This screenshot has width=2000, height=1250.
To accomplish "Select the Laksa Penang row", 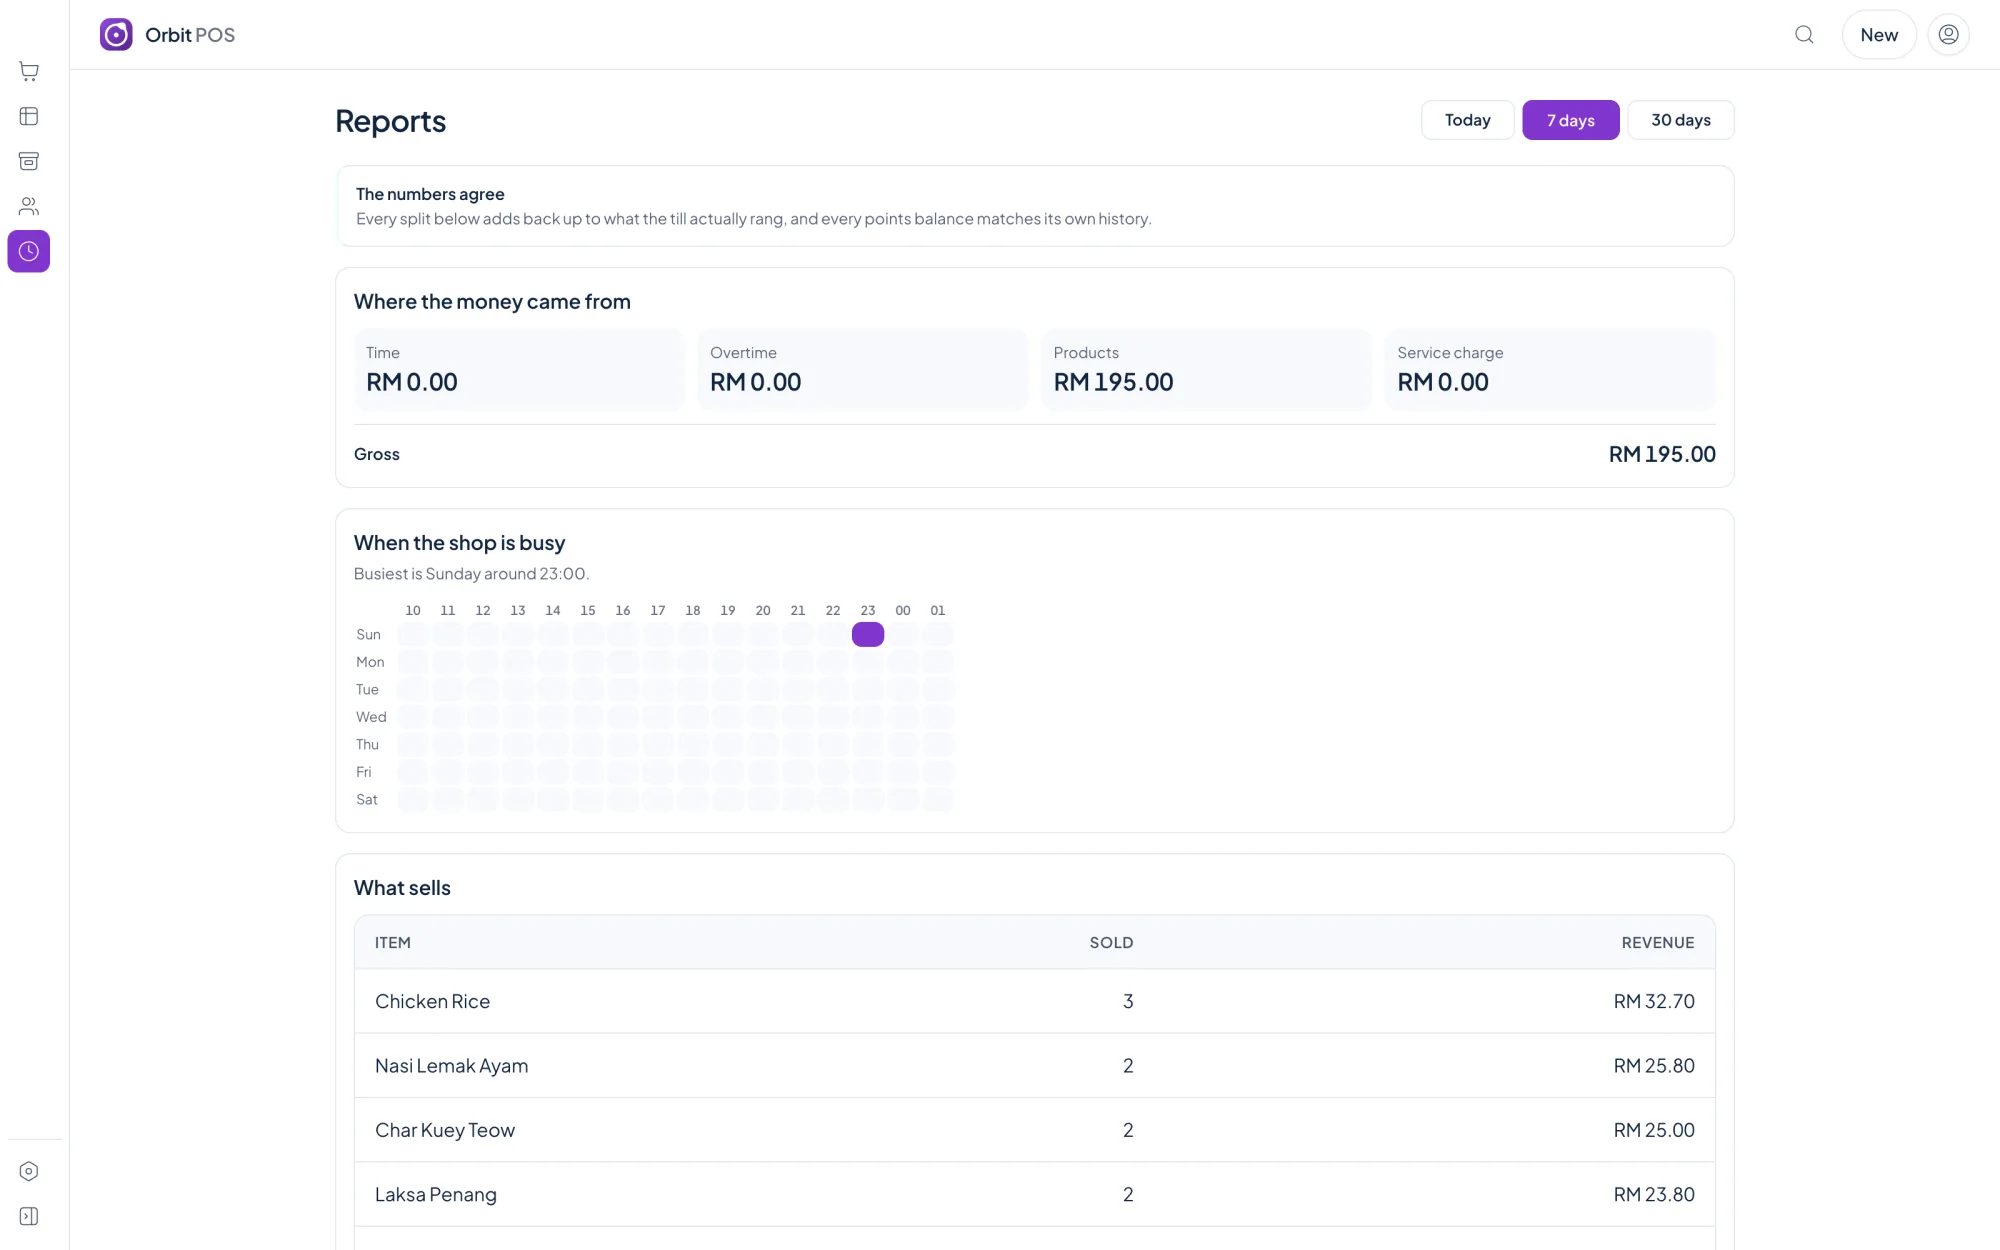I will [x=1035, y=1194].
